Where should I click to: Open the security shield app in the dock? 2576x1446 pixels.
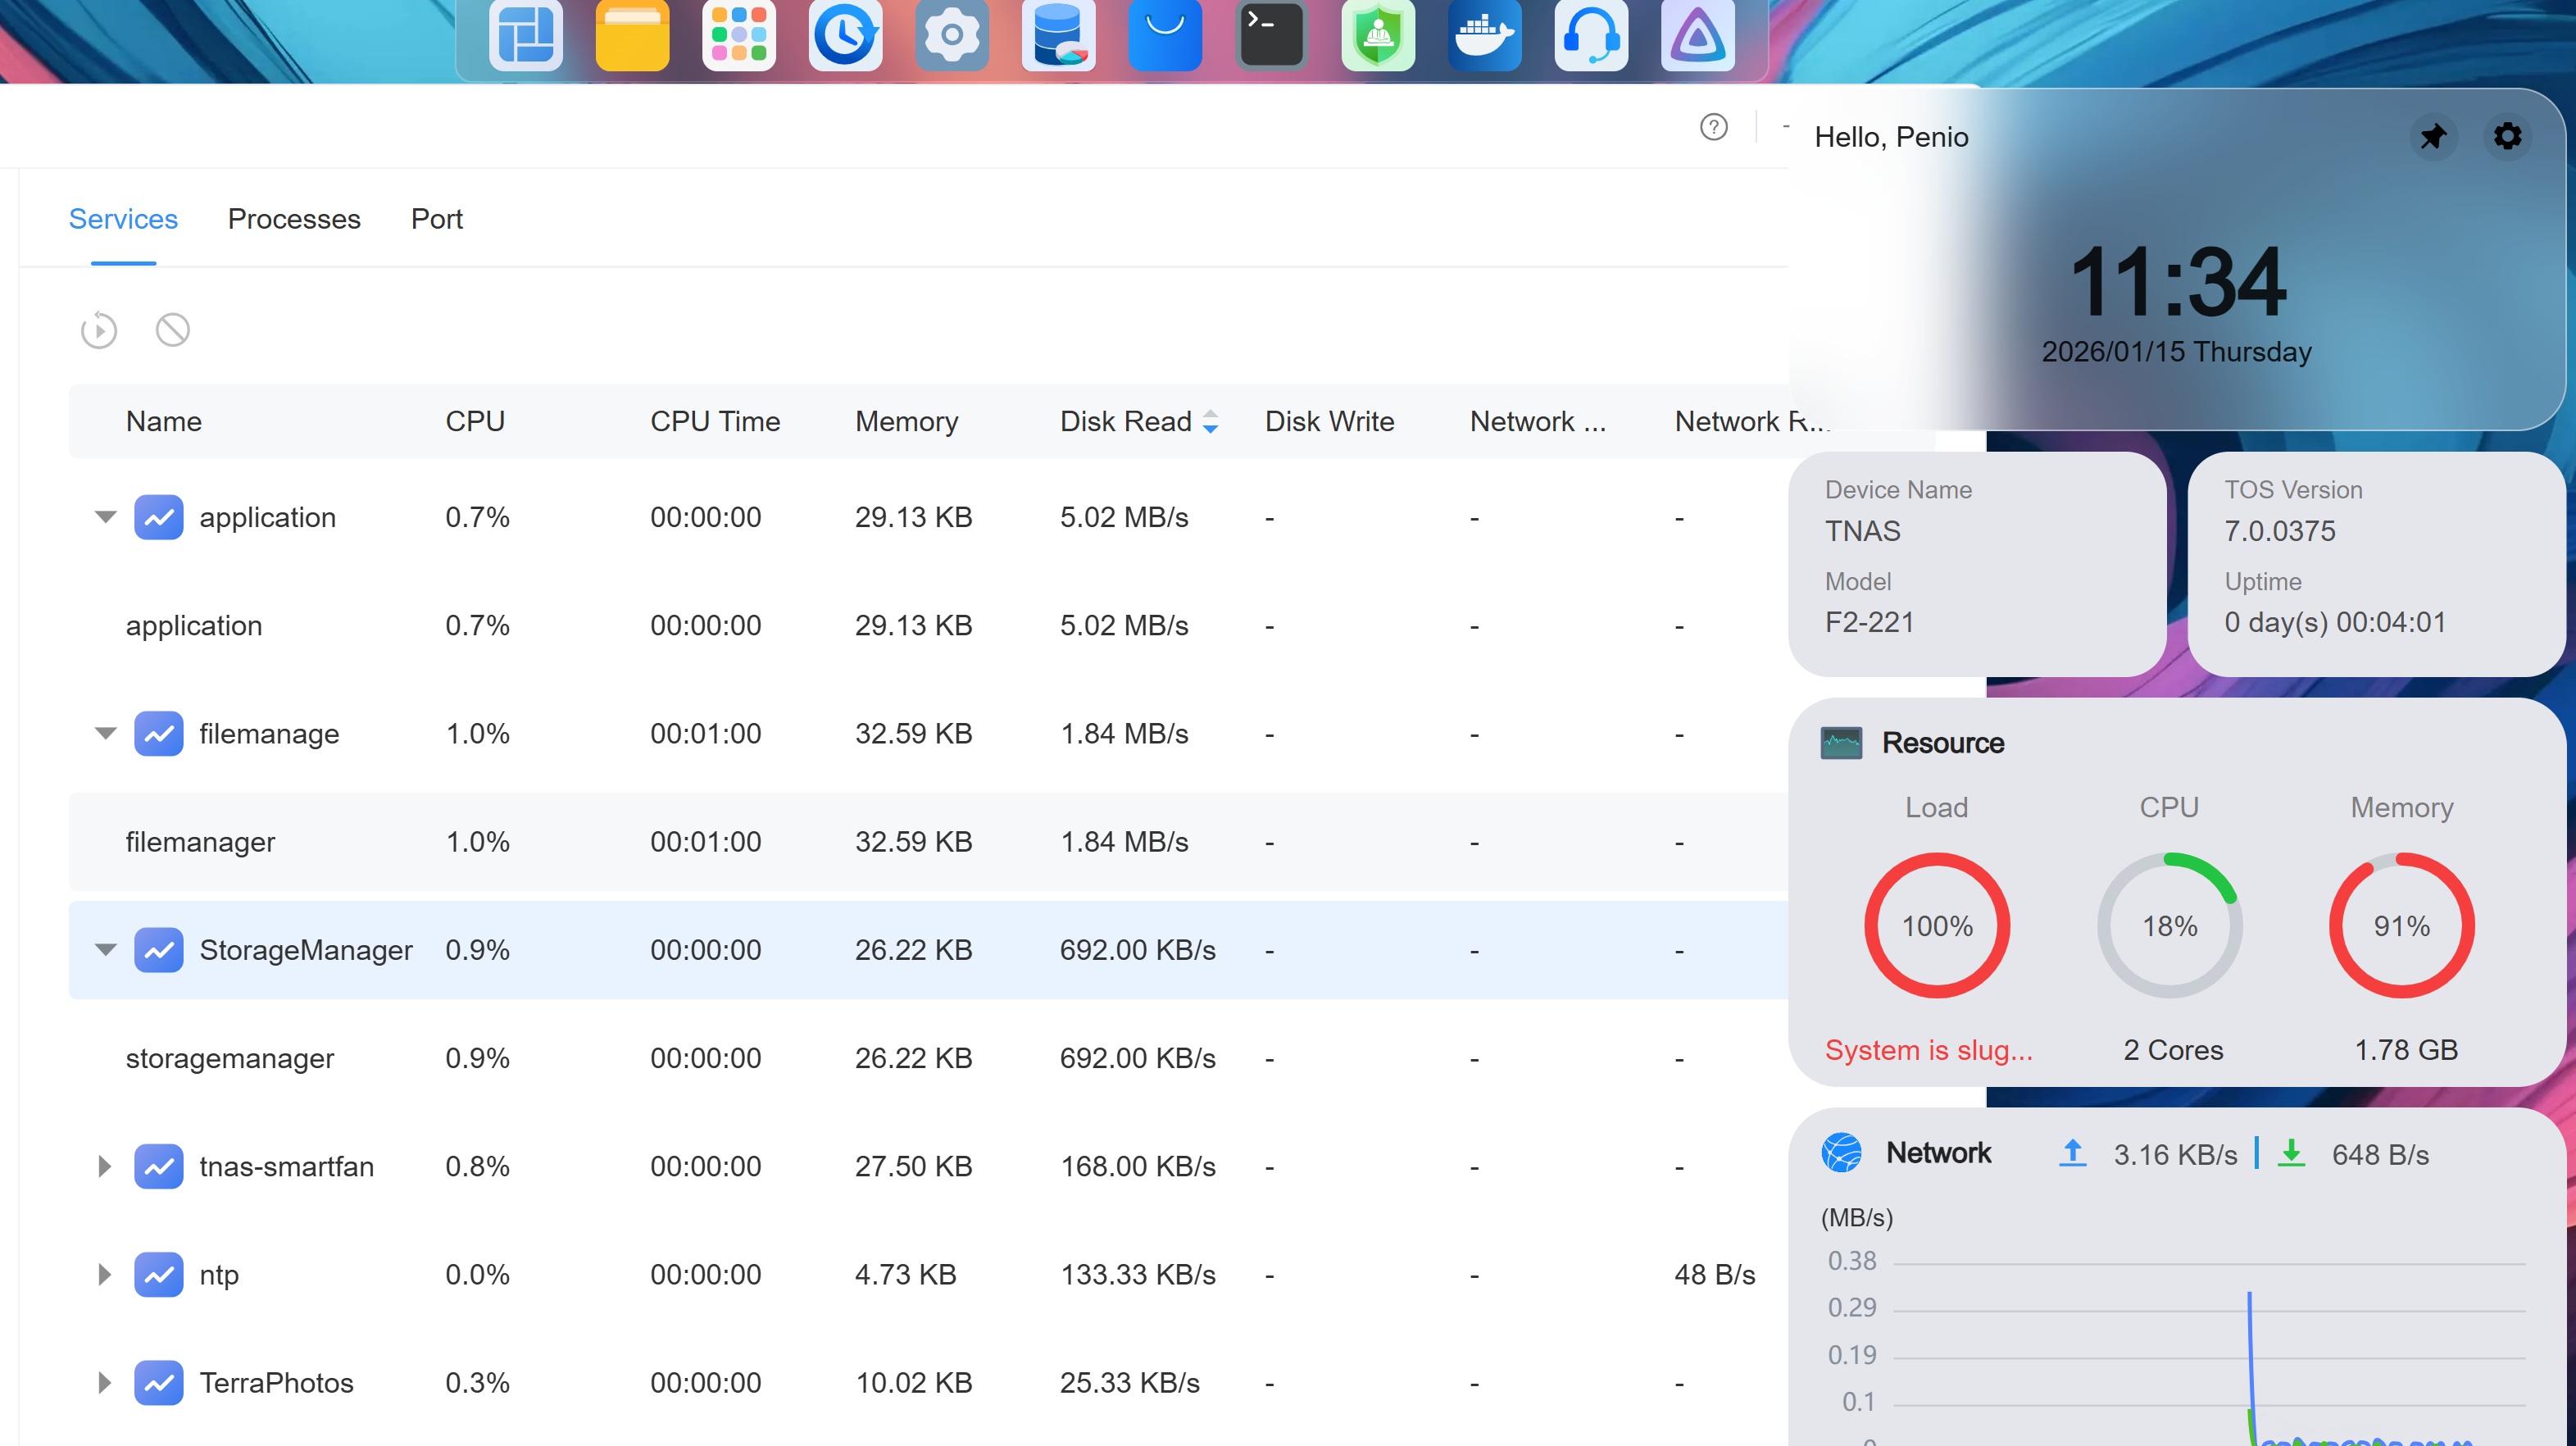[1378, 36]
